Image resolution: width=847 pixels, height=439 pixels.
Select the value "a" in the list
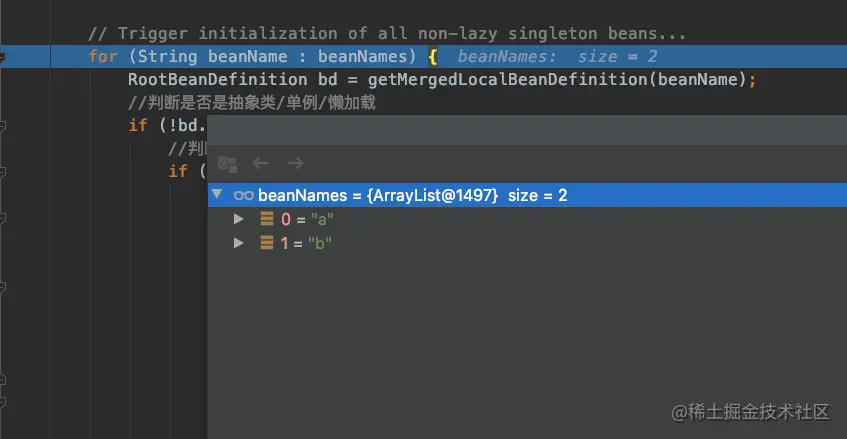coord(322,219)
